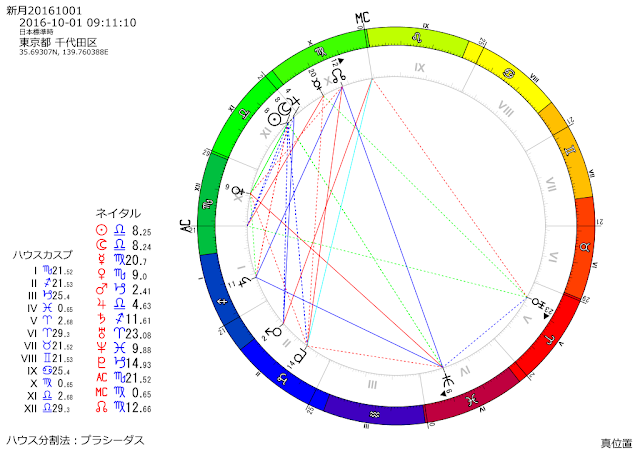Click the Scorpio glyph on the zodiac ring
Image resolution: width=640 pixels, height=452 pixels.
tap(207, 205)
